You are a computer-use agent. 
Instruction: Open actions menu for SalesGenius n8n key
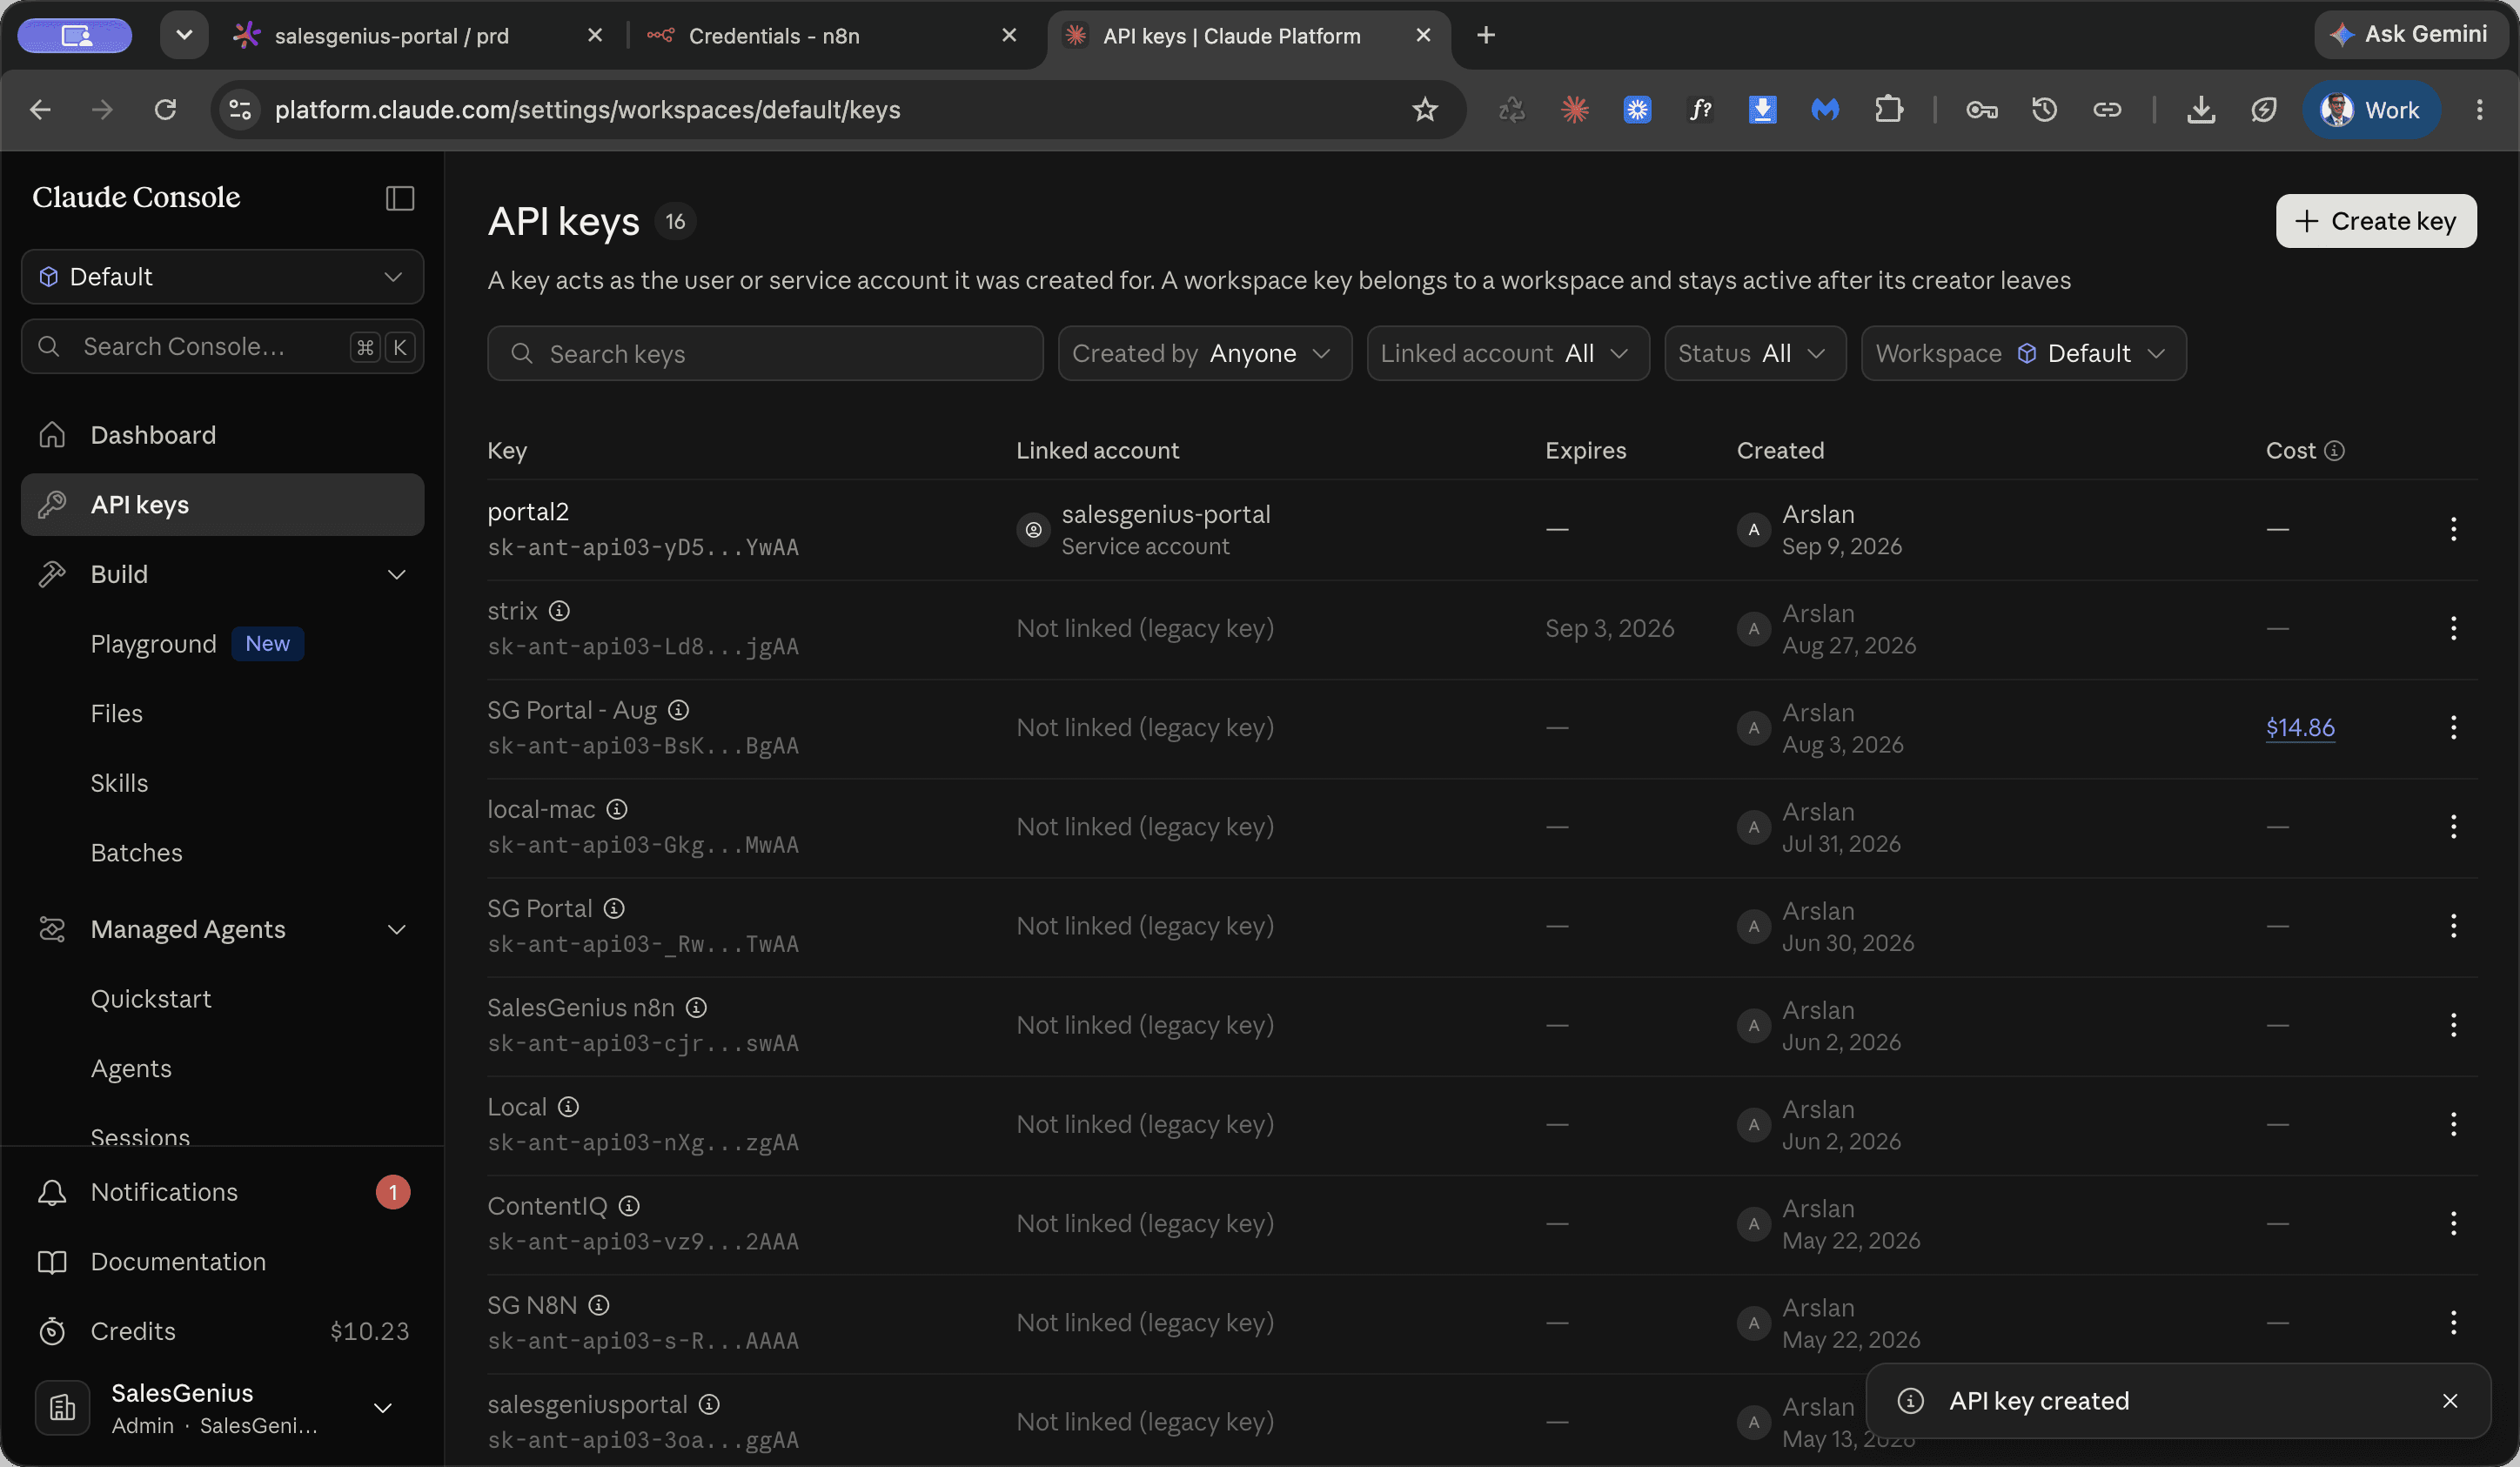pos(2453,1024)
